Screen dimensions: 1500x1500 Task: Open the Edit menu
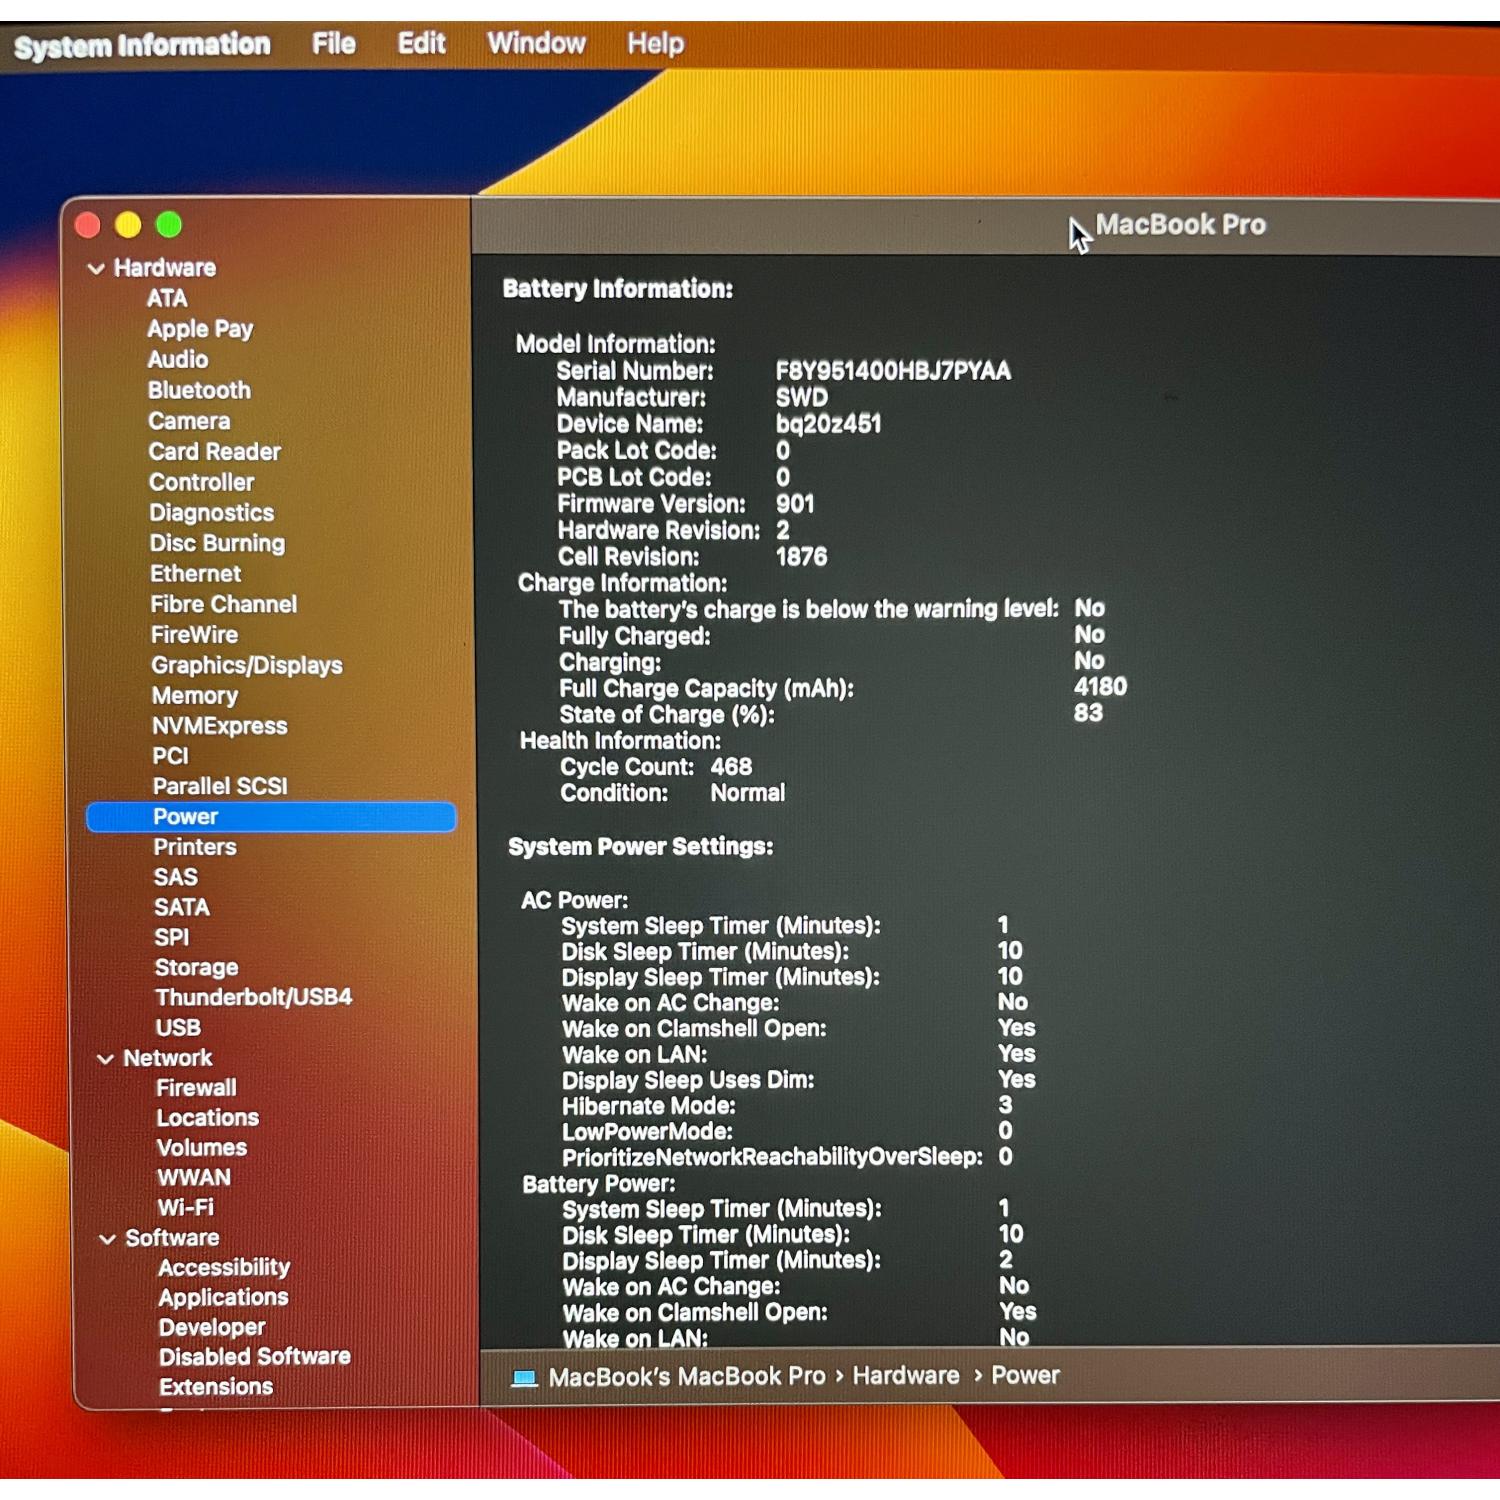[421, 44]
